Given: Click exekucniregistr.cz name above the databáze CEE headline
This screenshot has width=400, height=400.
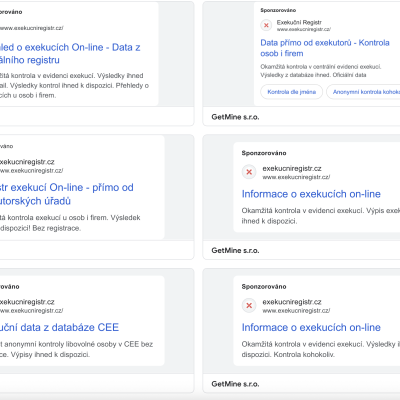Looking at the screenshot, I should (27, 302).
